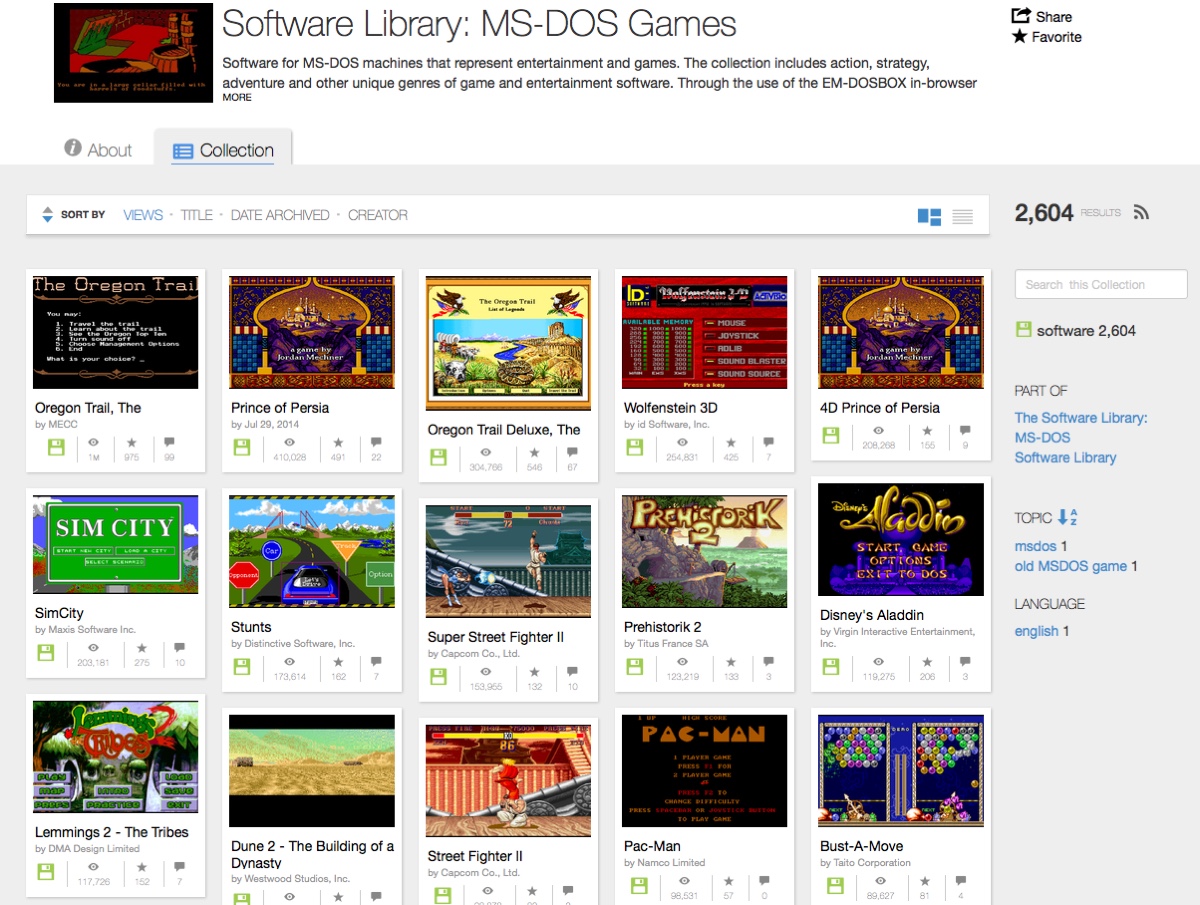Mark collection as Favorite with star
This screenshot has width=1200, height=905.
point(1020,37)
